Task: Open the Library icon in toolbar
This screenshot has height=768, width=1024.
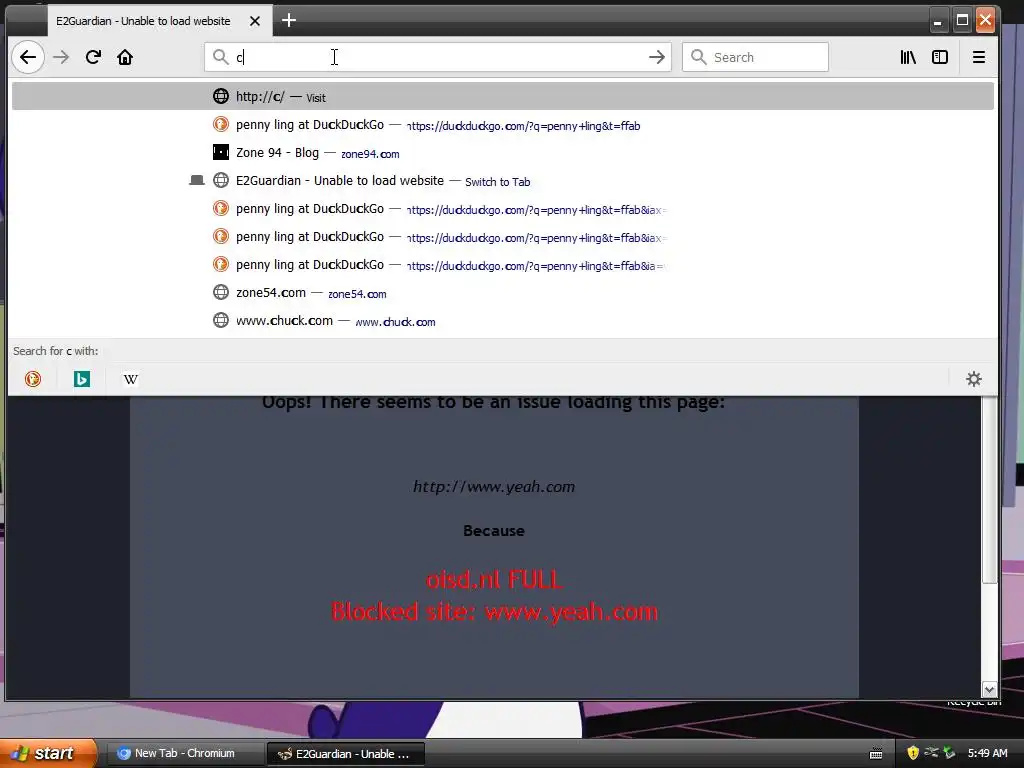Action: pos(908,57)
